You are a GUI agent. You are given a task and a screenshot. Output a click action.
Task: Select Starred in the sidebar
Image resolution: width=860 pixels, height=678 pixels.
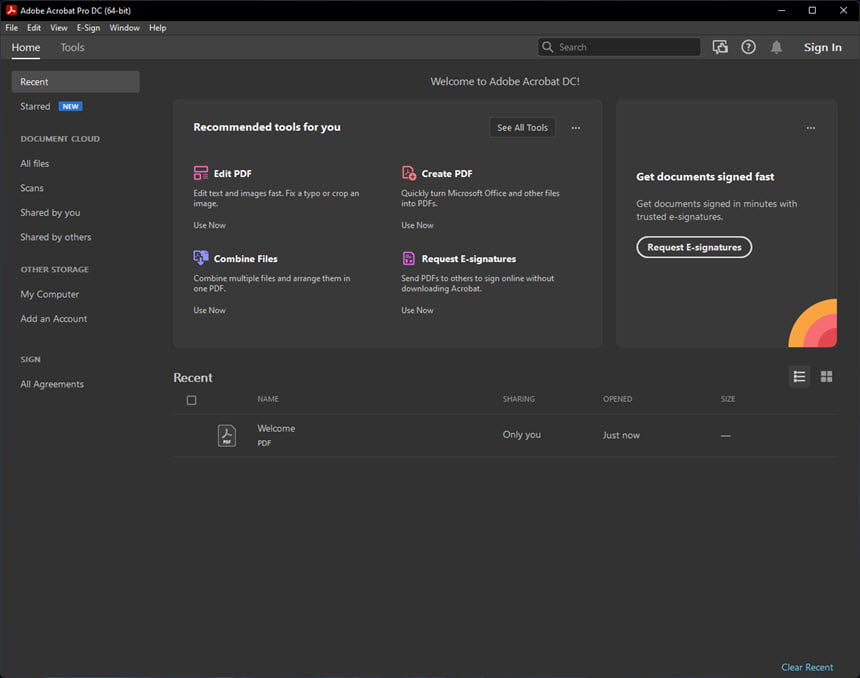point(35,106)
